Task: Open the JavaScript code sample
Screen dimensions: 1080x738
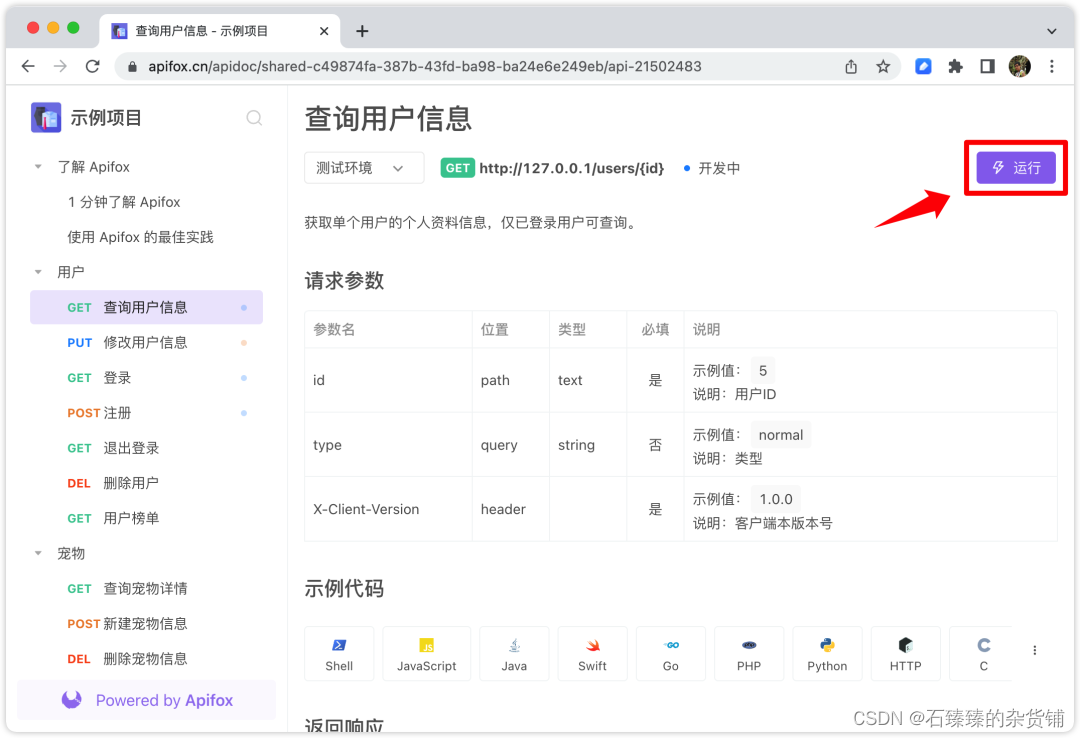Action: (x=426, y=653)
